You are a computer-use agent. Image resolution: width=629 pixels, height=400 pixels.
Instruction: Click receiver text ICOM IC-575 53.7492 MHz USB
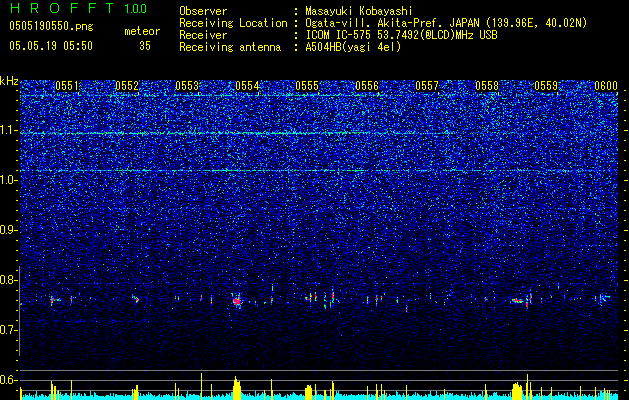click(x=401, y=35)
